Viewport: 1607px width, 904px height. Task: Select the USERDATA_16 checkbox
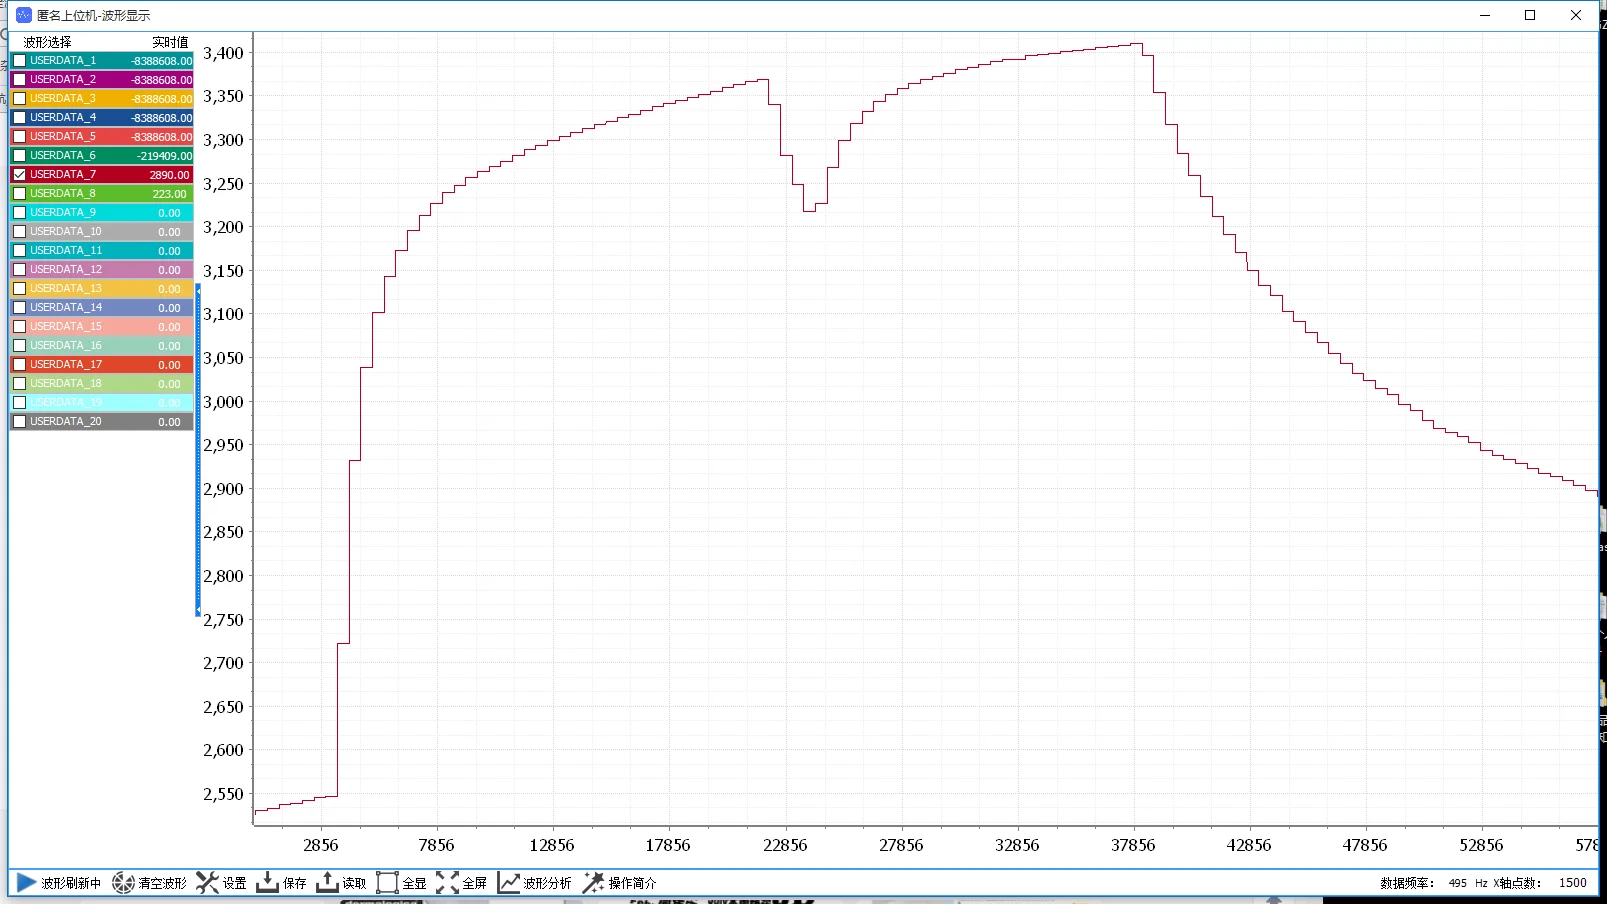point(19,346)
